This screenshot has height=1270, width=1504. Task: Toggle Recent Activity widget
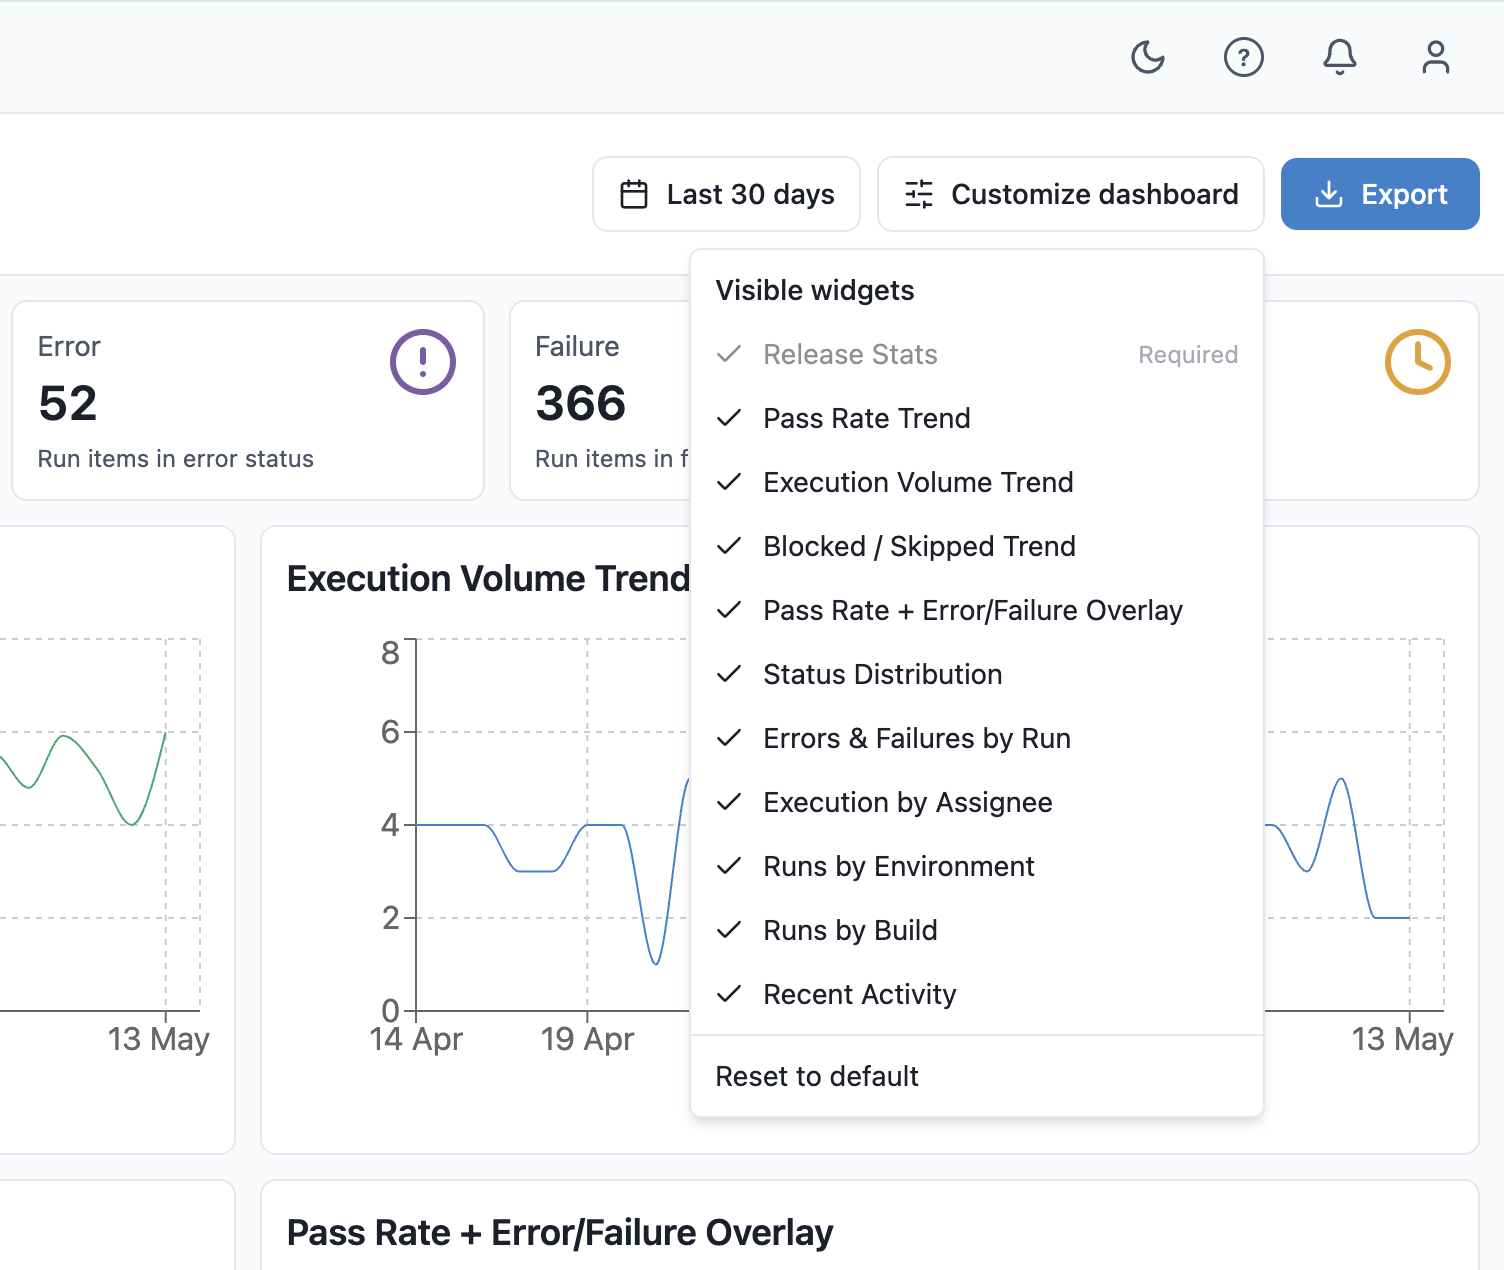point(977,994)
